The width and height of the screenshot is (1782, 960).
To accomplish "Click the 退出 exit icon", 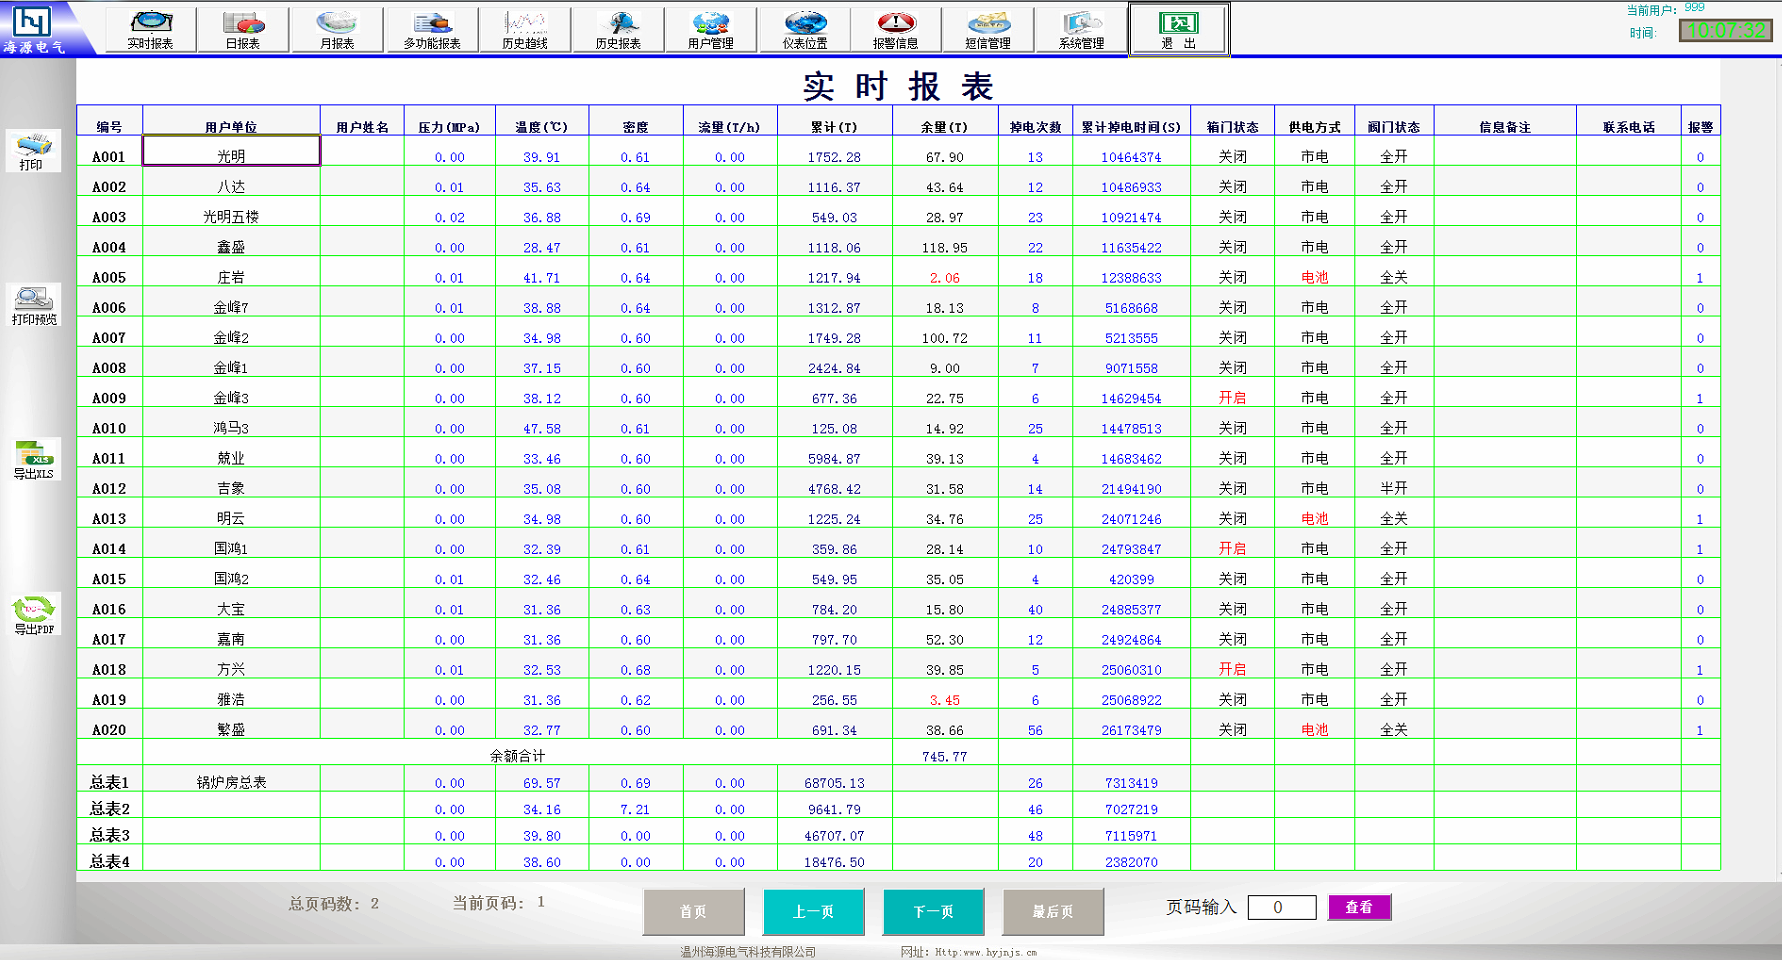I will pos(1178,29).
